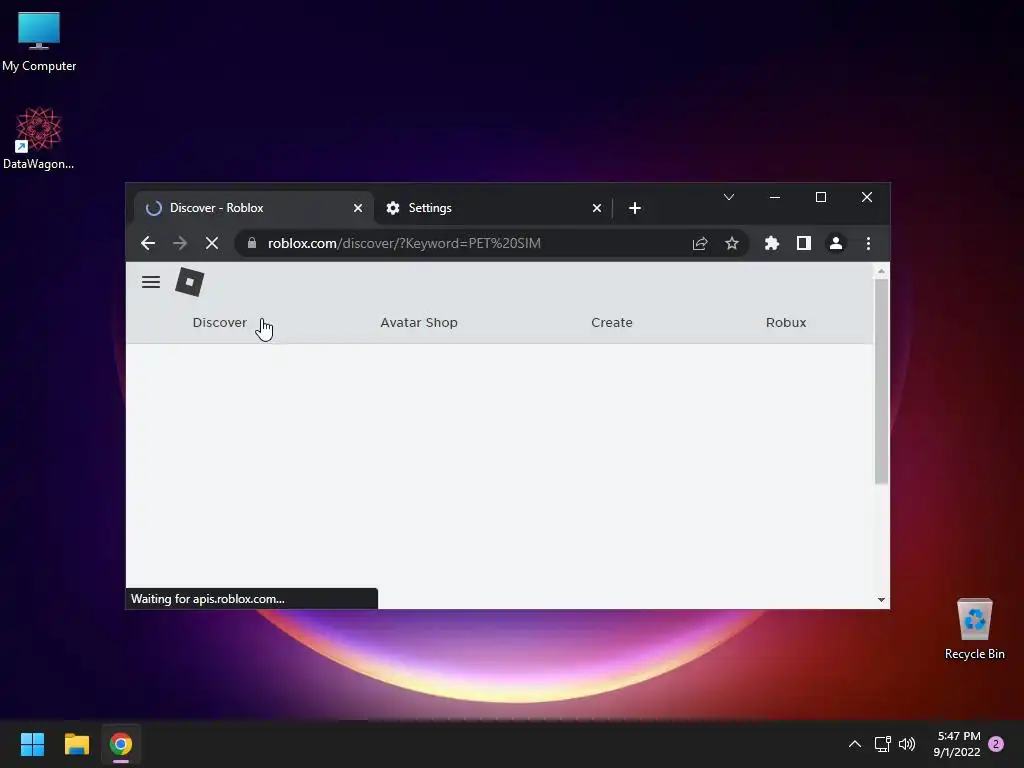Open the side panel icon

(804, 244)
